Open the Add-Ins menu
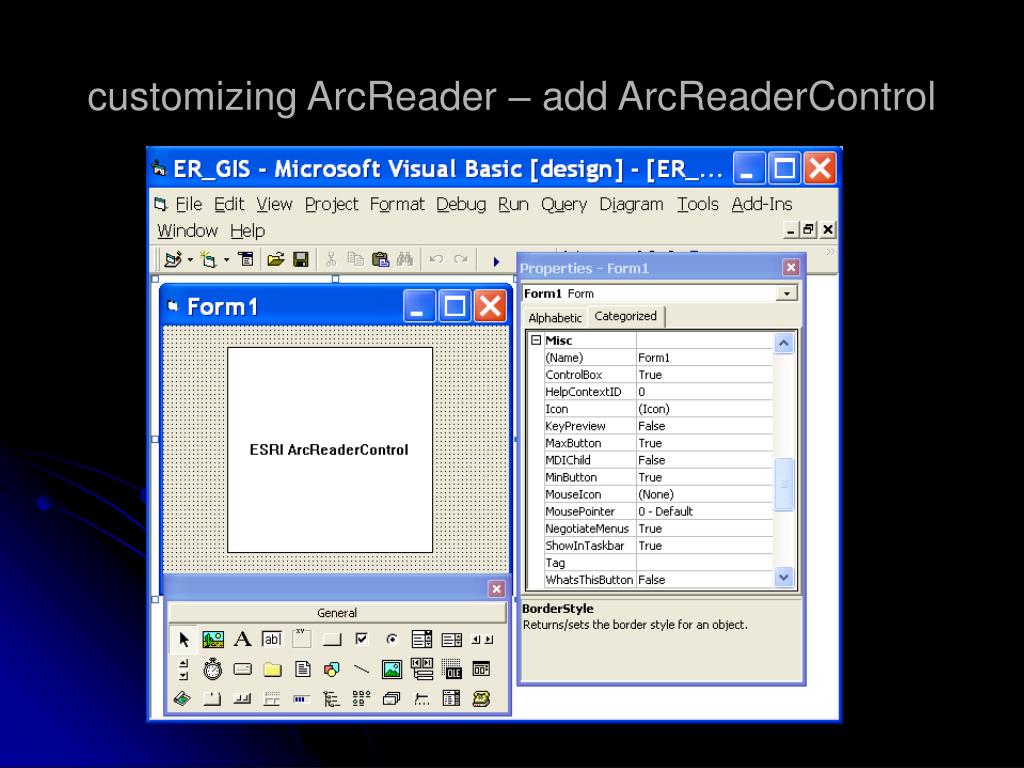Screen dimensions: 1024x768 tap(761, 204)
